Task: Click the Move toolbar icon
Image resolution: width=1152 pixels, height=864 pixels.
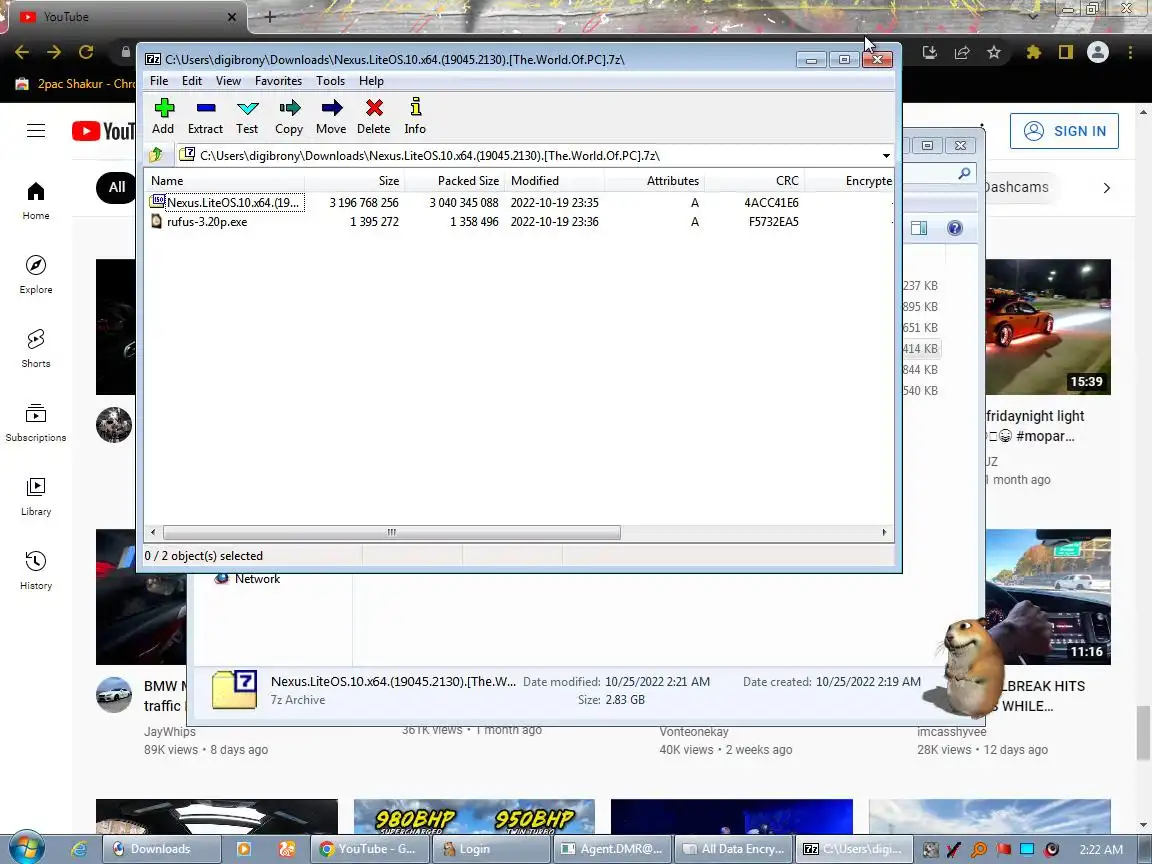Action: point(331,116)
